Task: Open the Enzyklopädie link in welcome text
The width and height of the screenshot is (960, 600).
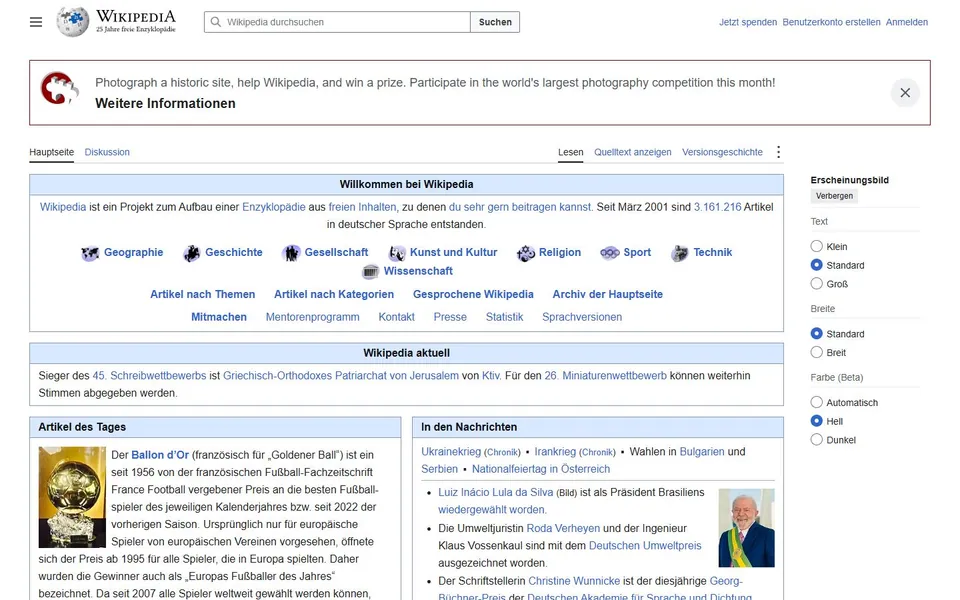Action: pyautogui.click(x=274, y=207)
